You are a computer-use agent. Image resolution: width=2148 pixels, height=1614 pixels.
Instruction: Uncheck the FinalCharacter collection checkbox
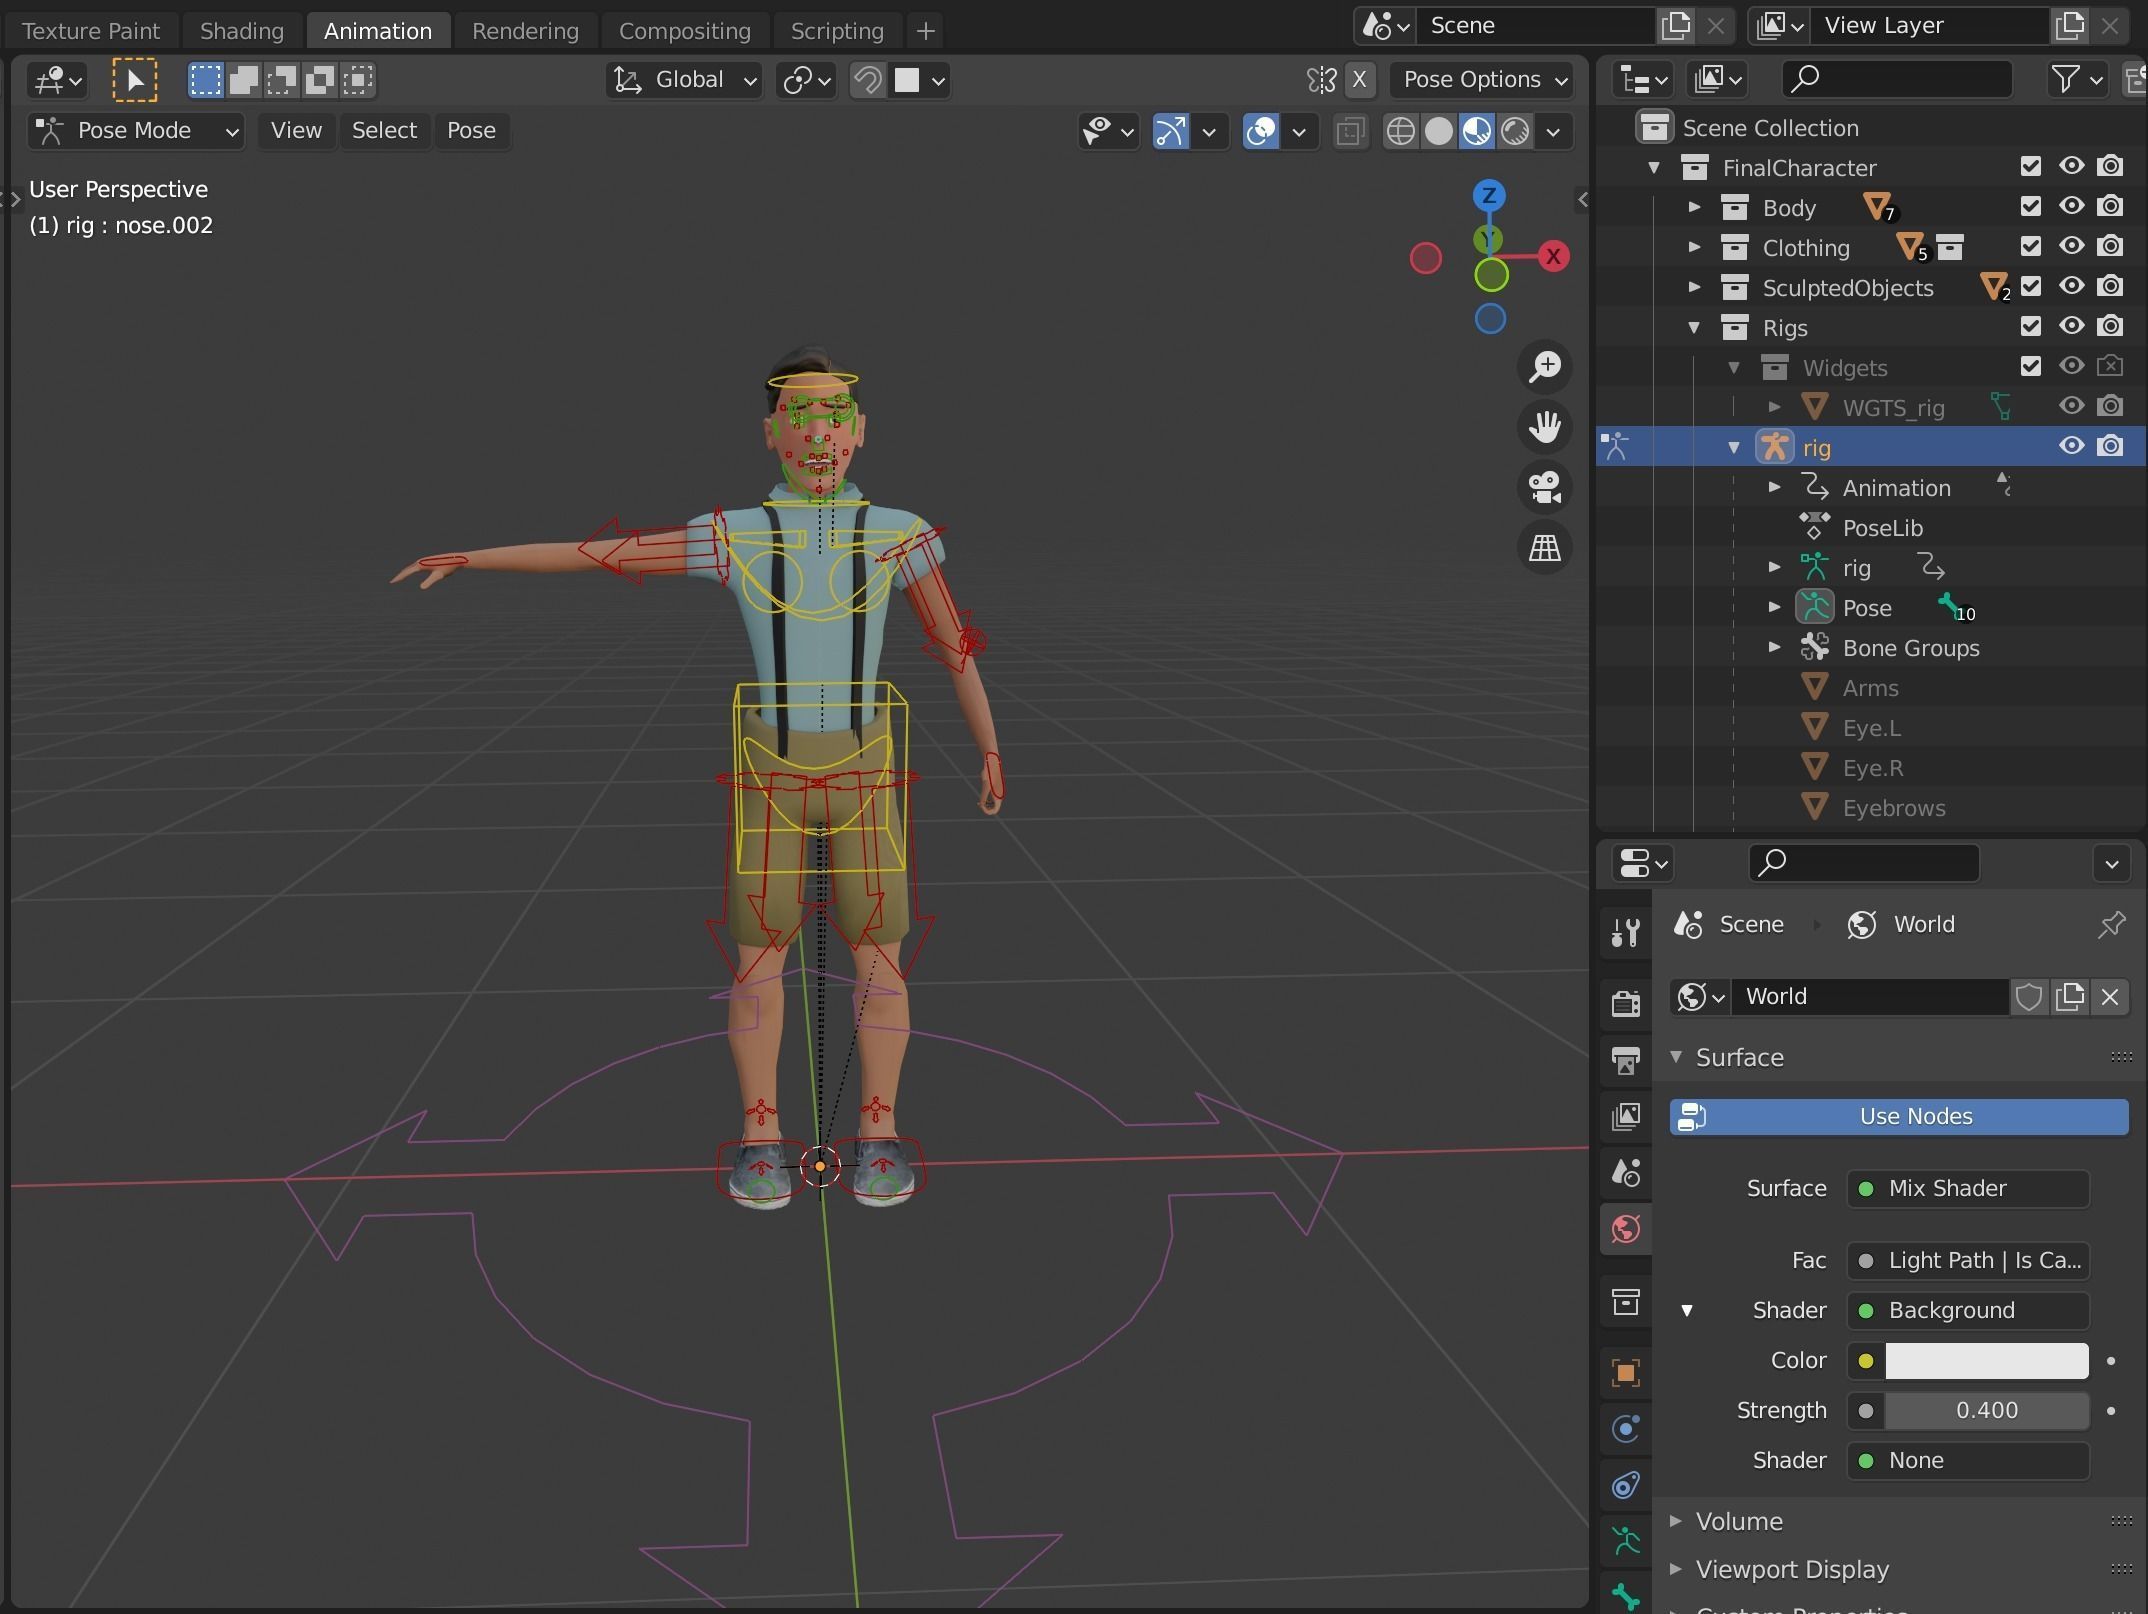(x=2030, y=166)
